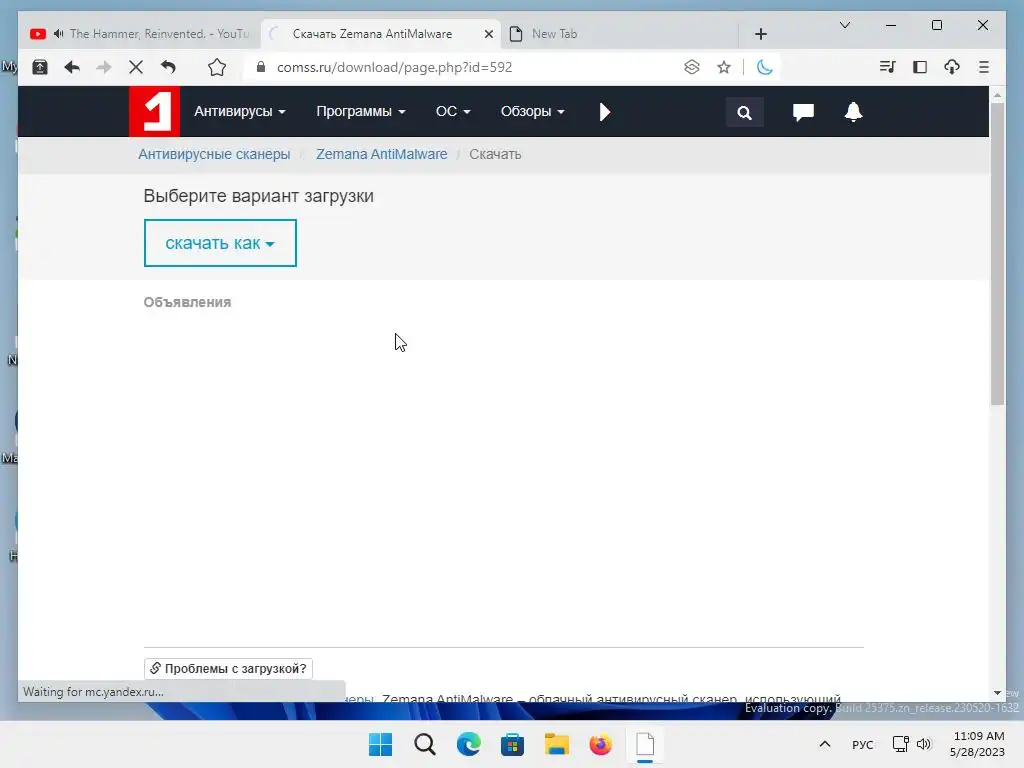The image size is (1024, 768).
Task: Expand the Обзоры menu
Action: pyautogui.click(x=533, y=112)
